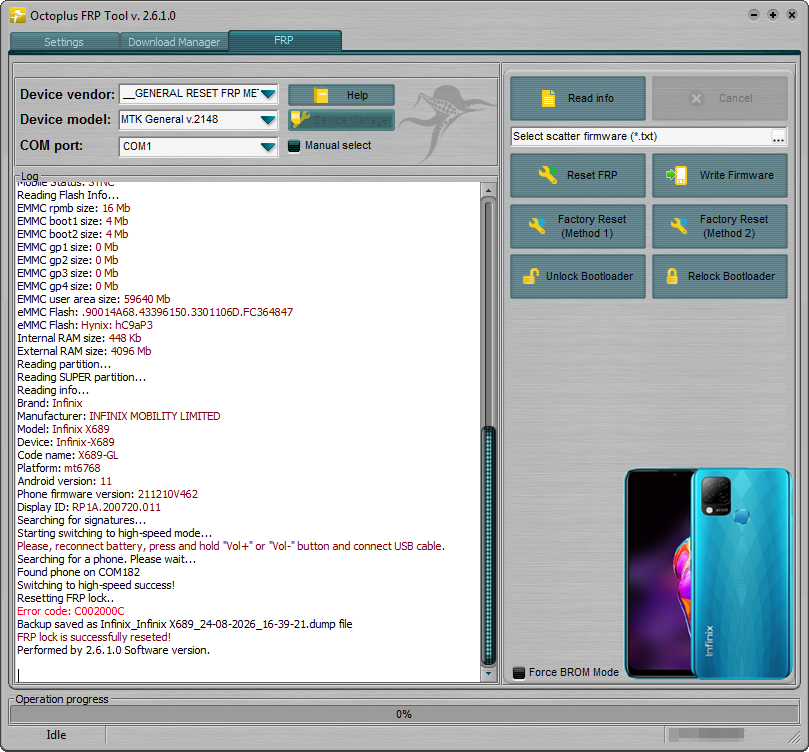Click the Cancel X circle icon
The height and width of the screenshot is (752, 809).
(697, 99)
